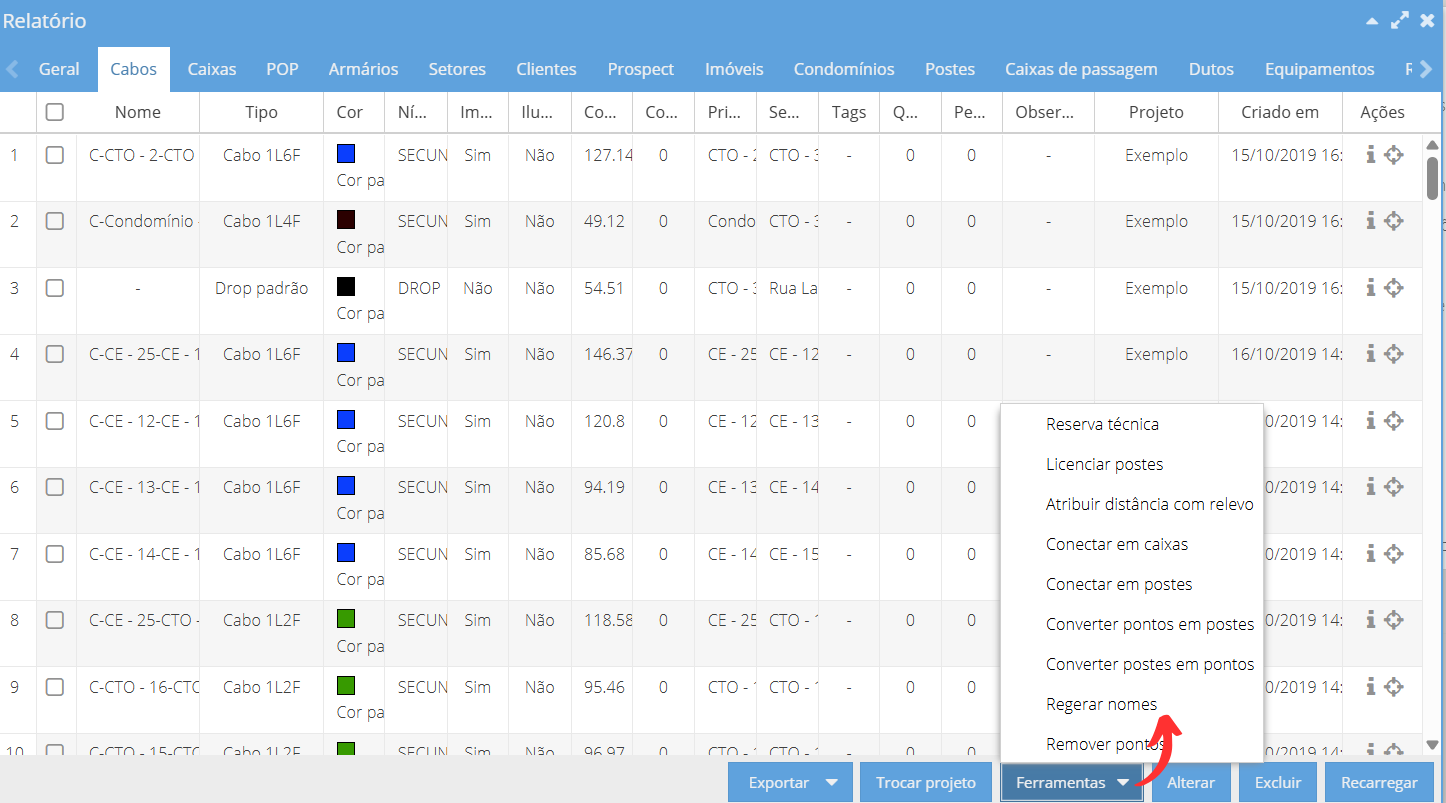Click the Alterar button
The height and width of the screenshot is (803, 1446).
click(1191, 783)
